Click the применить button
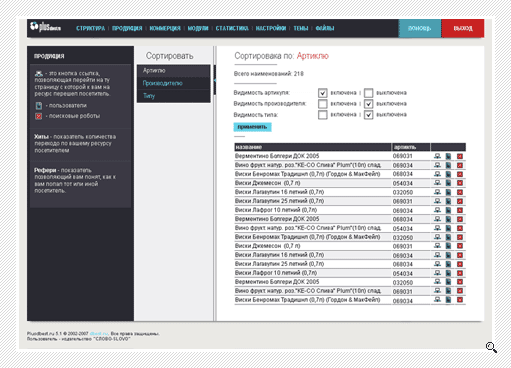The width and height of the screenshot is (511, 368). coord(252,127)
